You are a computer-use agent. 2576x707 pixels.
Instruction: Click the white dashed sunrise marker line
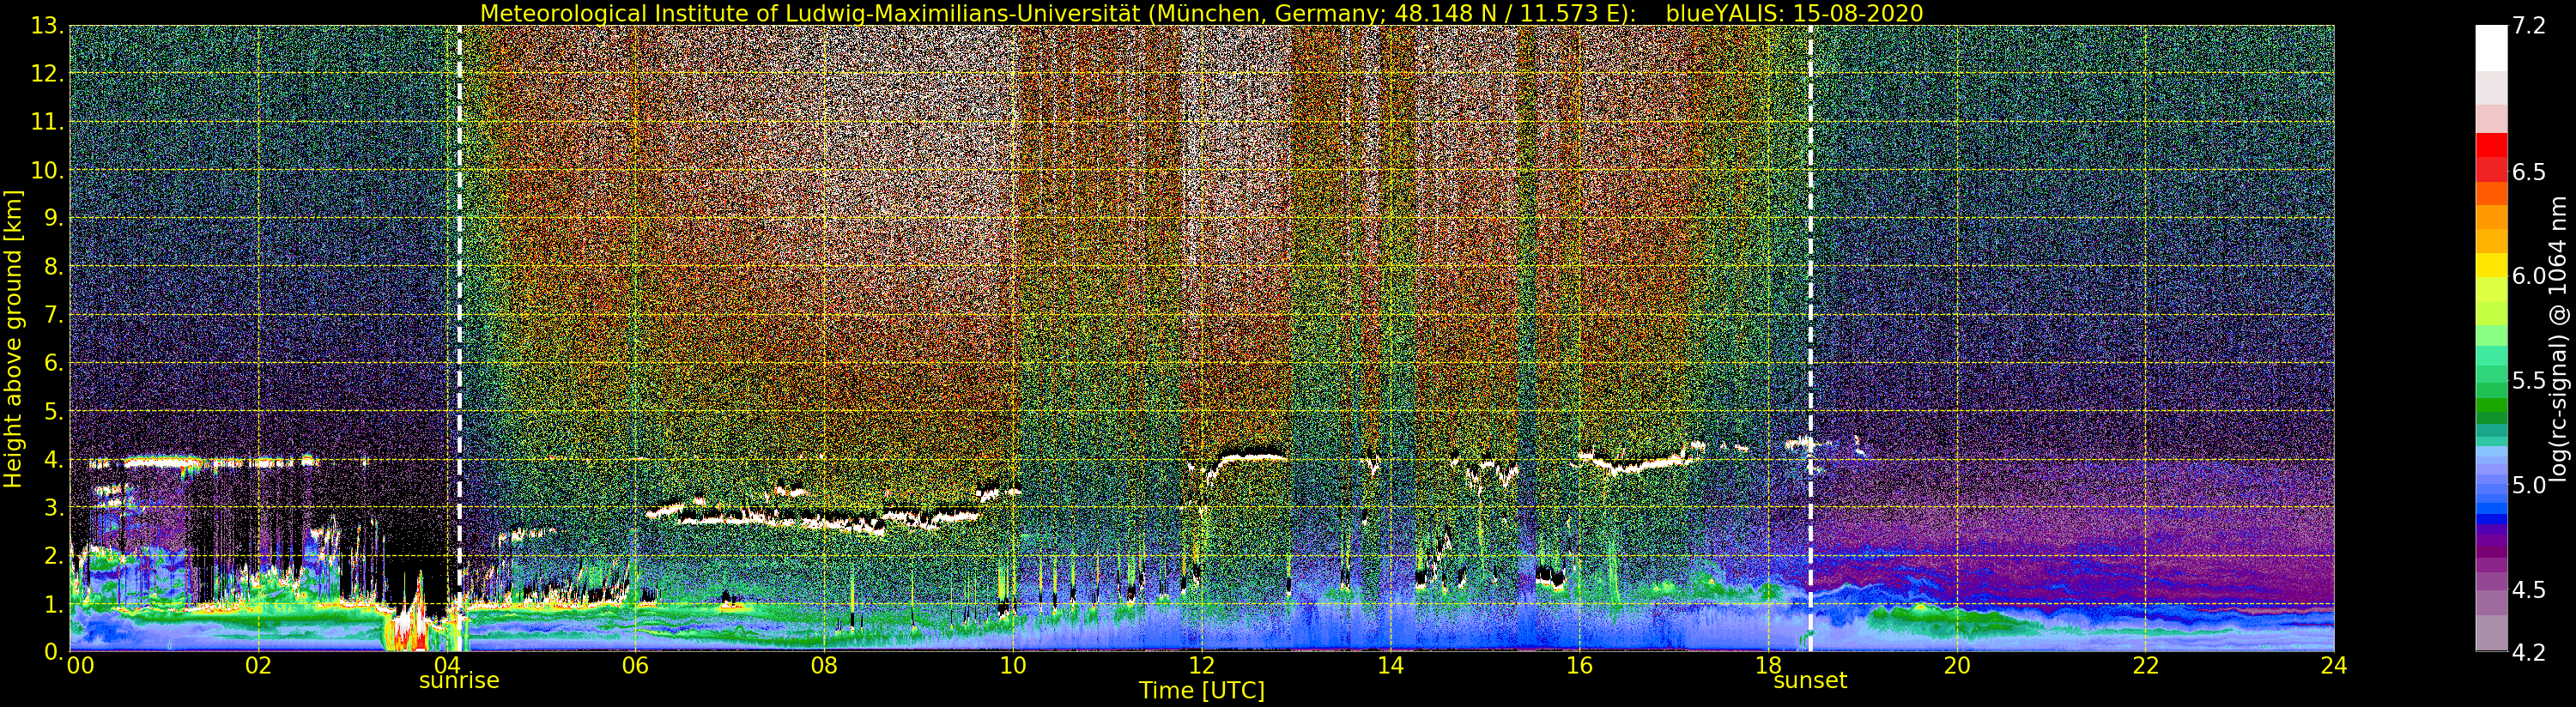tap(459, 338)
